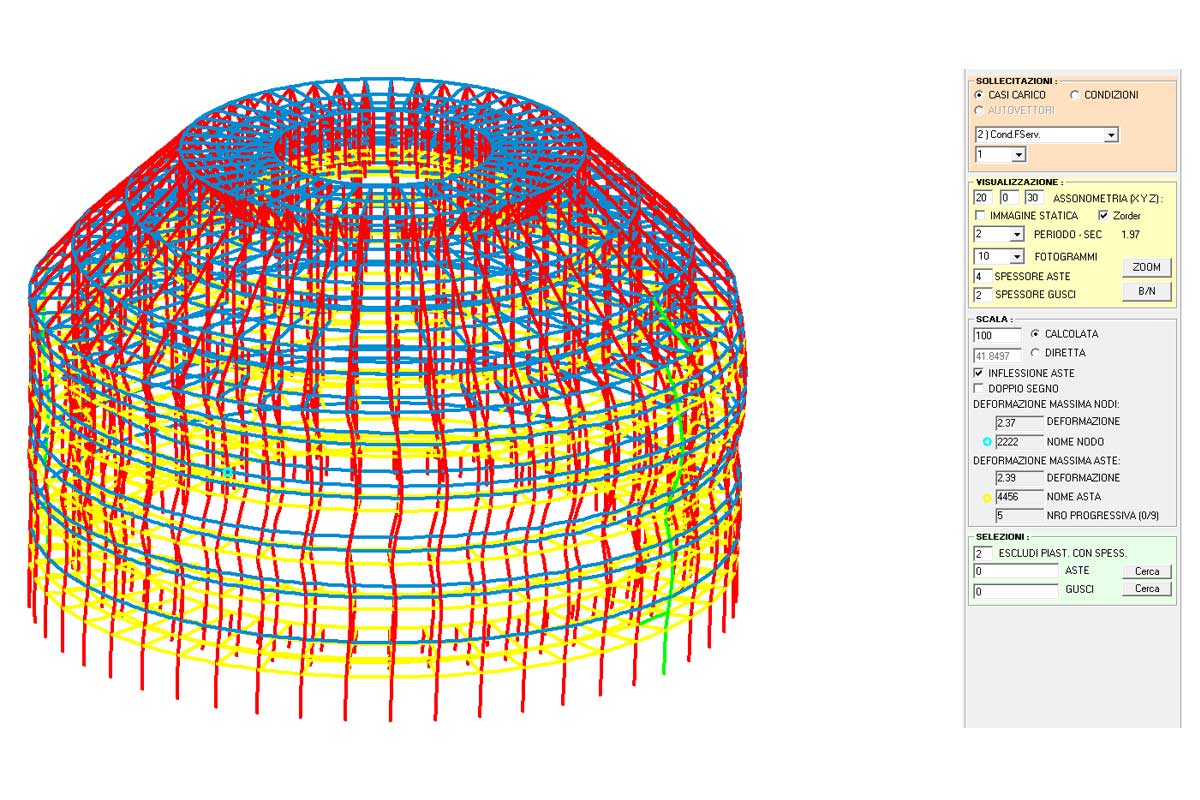This screenshot has height=800, width=1200.
Task: Click the scale value field showing 100
Action: click(997, 335)
